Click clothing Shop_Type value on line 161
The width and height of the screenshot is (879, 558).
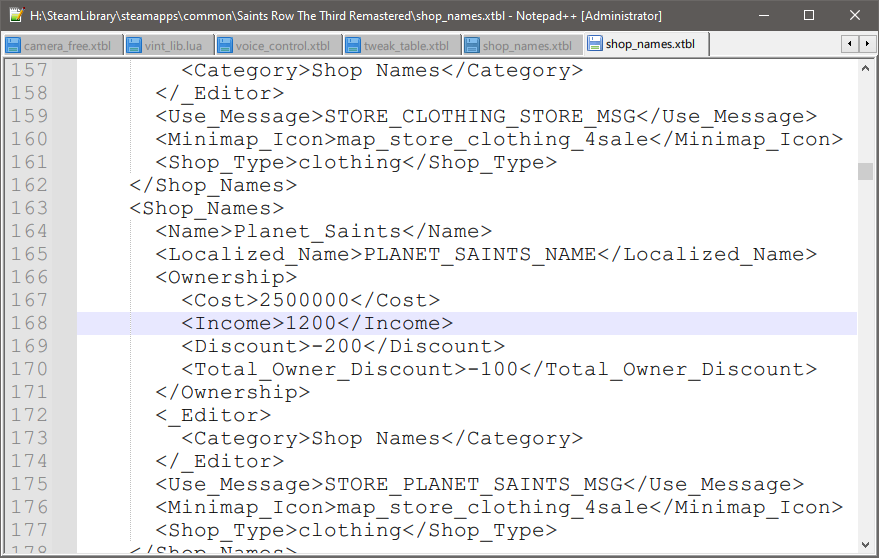[x=350, y=162]
